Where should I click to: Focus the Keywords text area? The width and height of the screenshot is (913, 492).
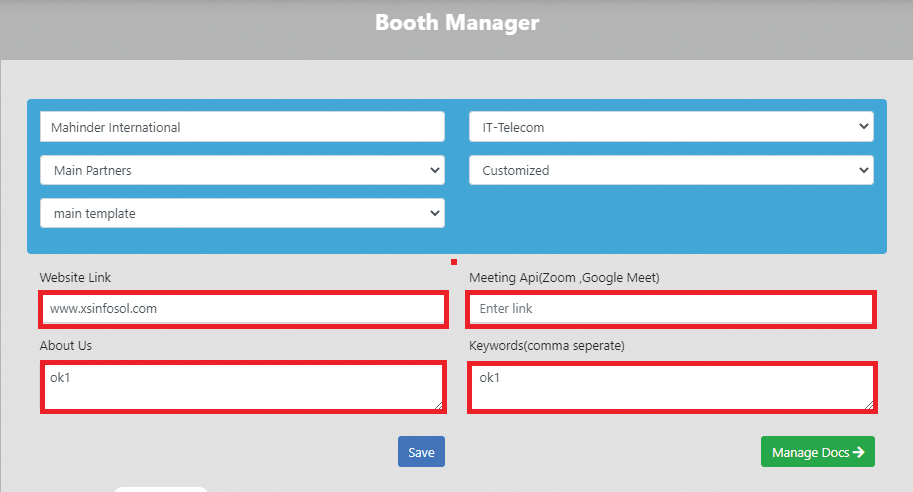click(671, 387)
